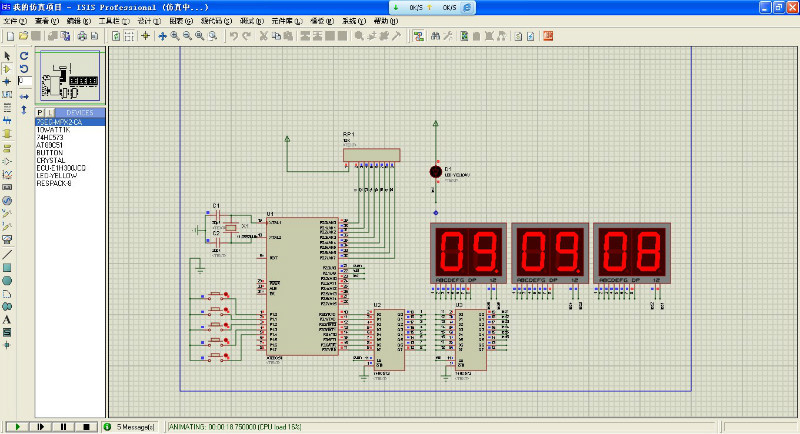Click the rotate anti-clockwise icon
Viewport: 800px width, 434px height.
[x=24, y=68]
